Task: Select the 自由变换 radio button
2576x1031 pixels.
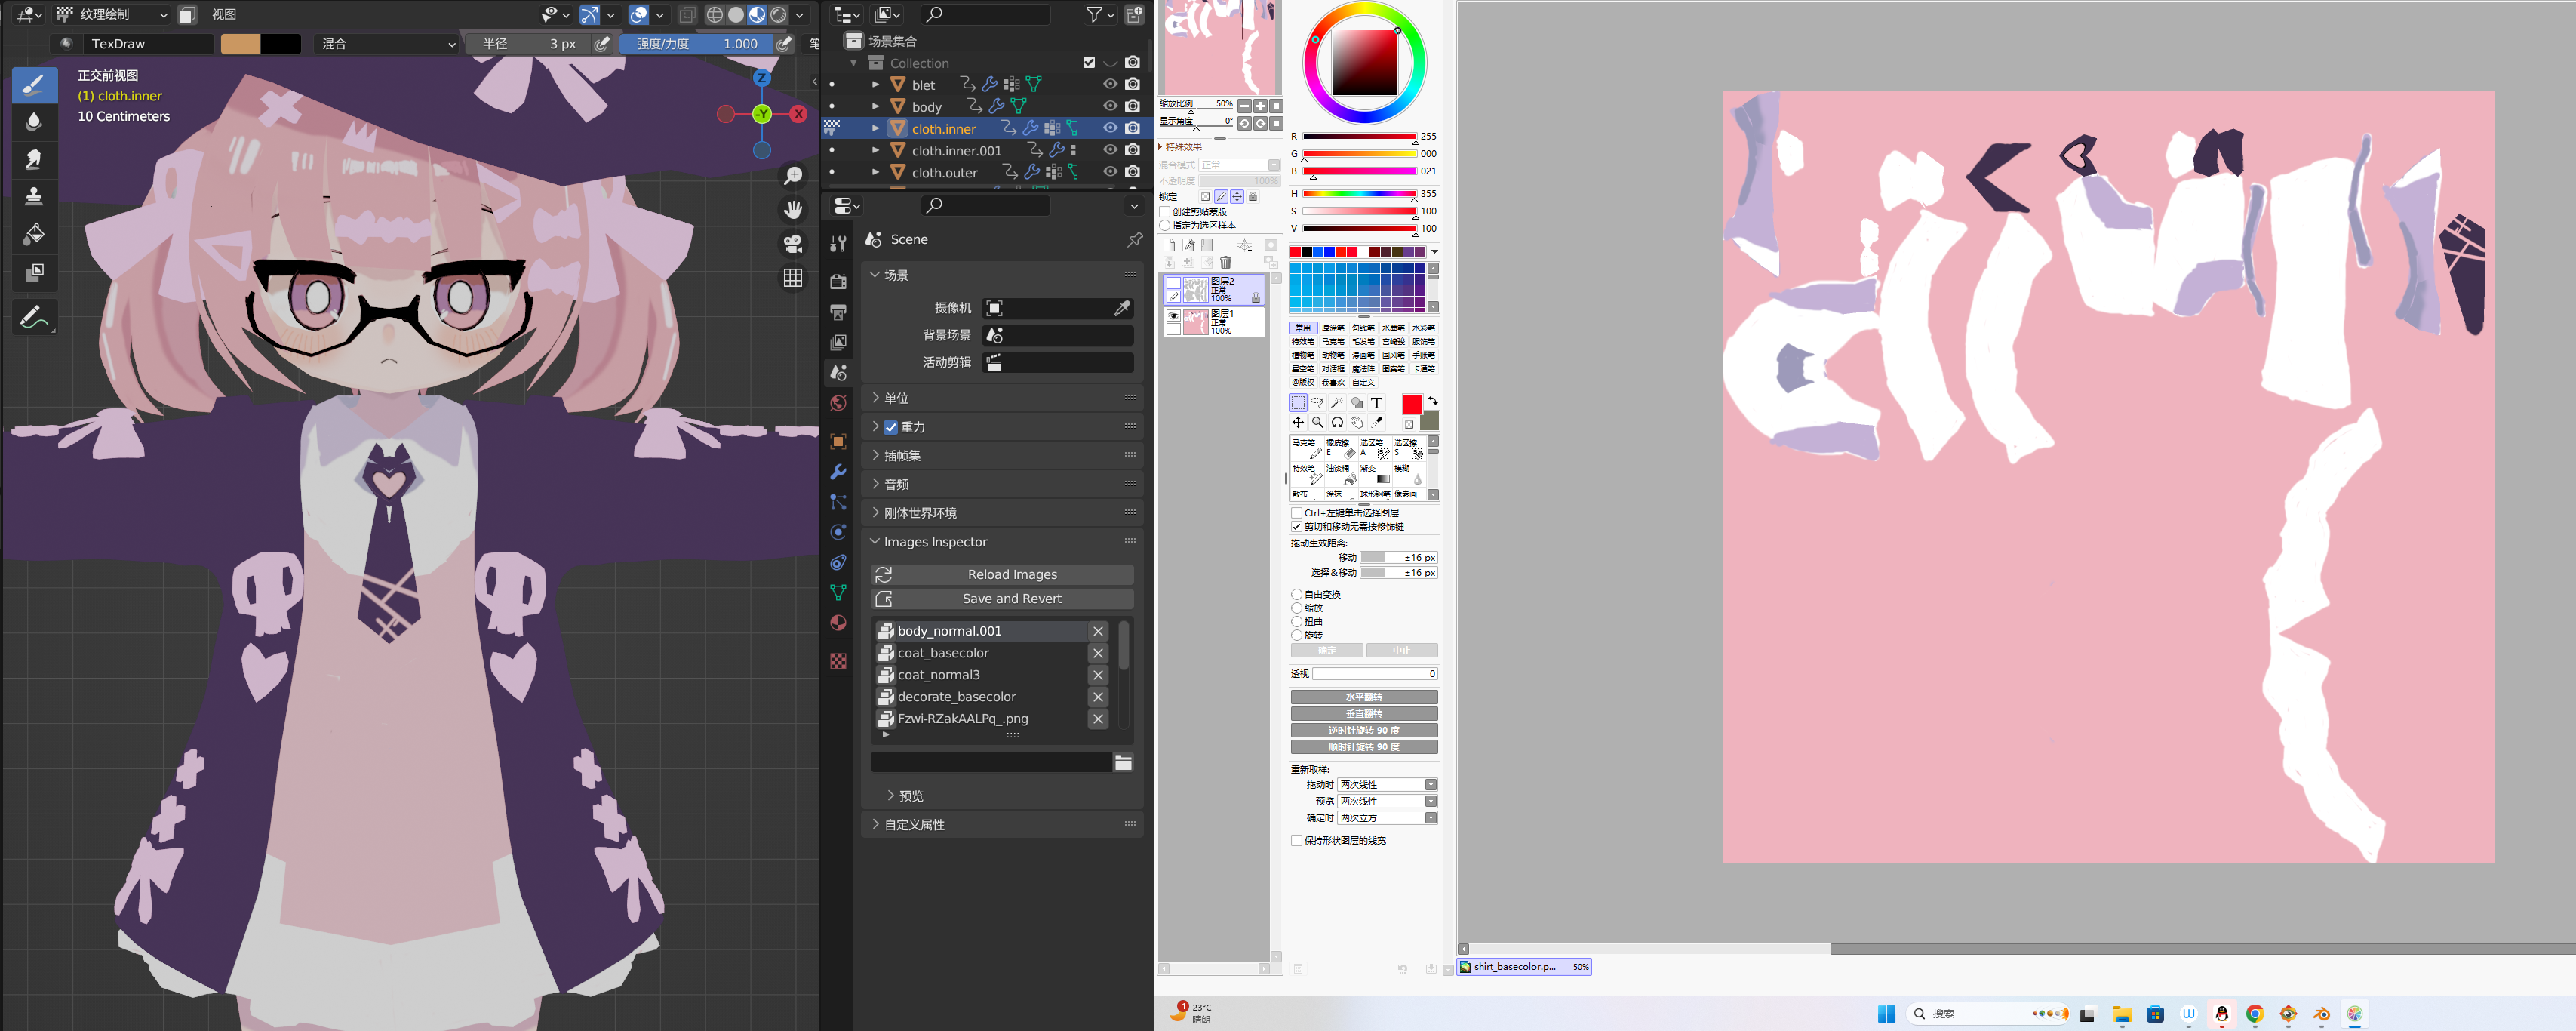Action: click(x=1297, y=594)
